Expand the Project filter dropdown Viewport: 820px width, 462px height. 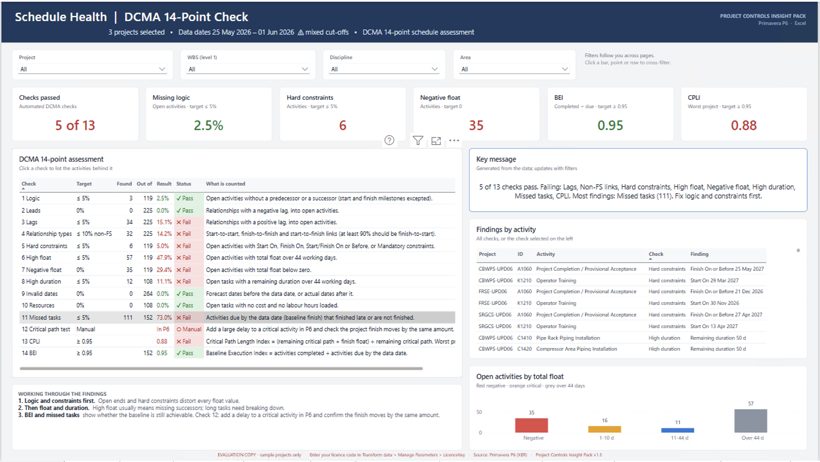pos(93,69)
